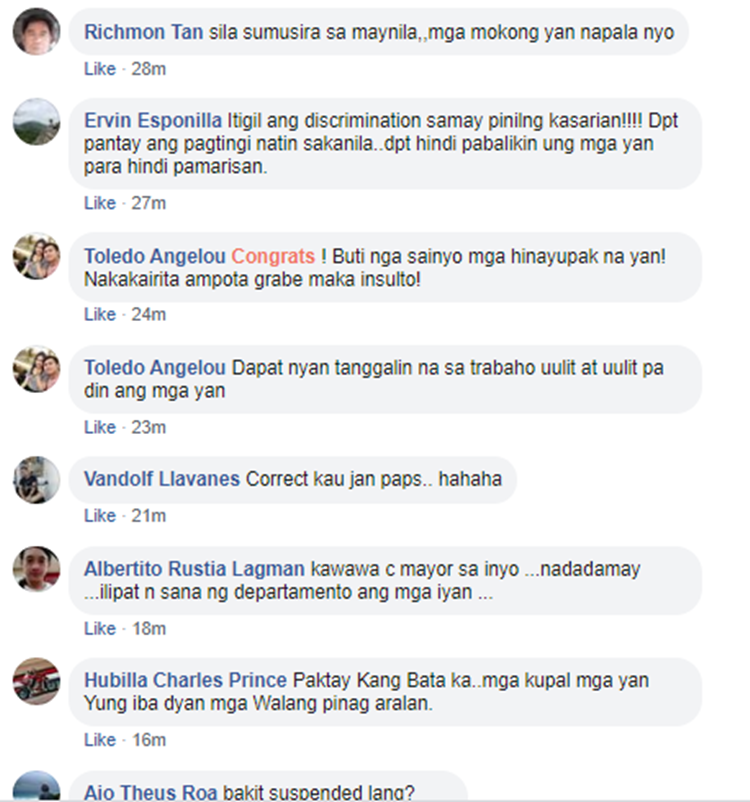Screen dimensions: 750x802
Task: Open the 23m timestamp on Toledo's comment
Action: [x=148, y=427]
